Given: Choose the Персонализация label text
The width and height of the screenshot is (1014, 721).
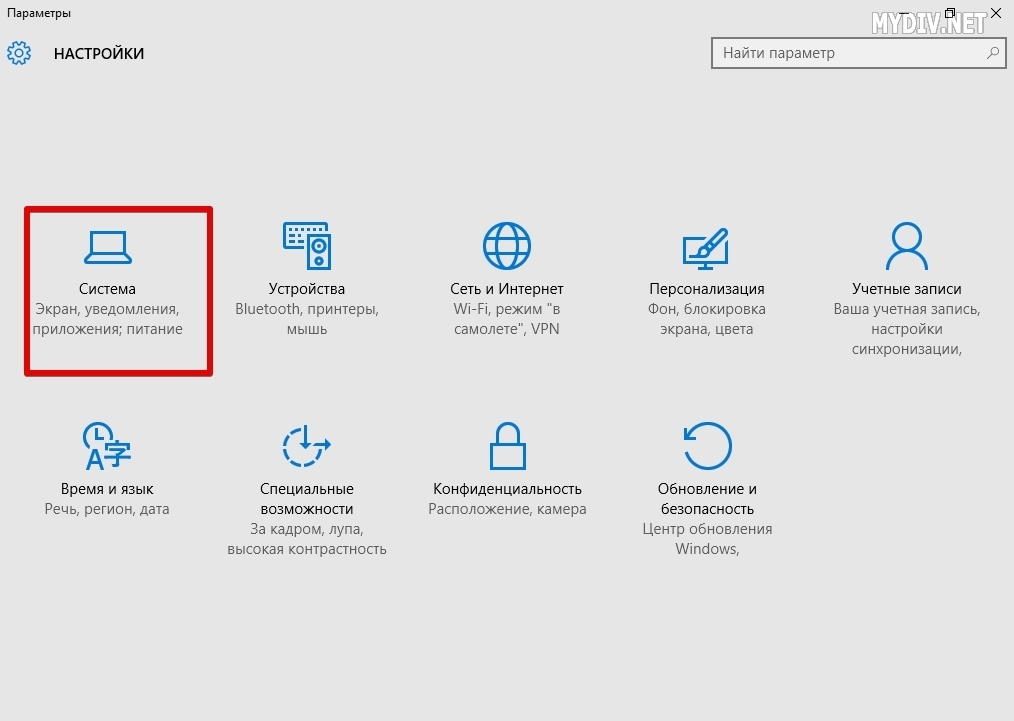Looking at the screenshot, I should coord(707,289).
